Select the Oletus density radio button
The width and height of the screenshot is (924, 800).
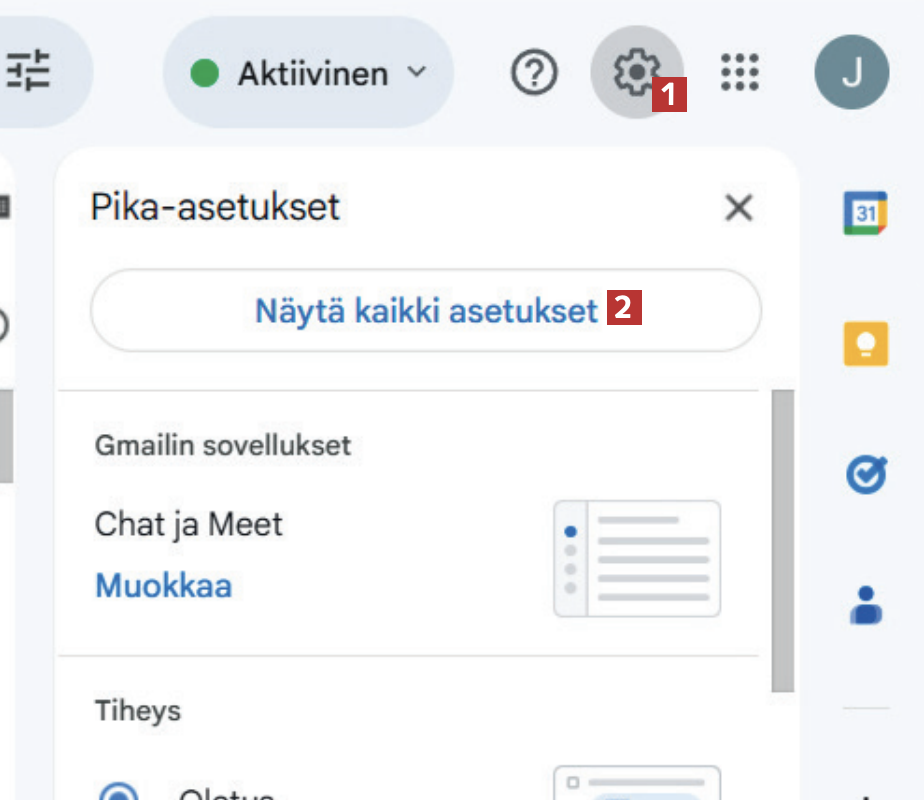click(119, 792)
